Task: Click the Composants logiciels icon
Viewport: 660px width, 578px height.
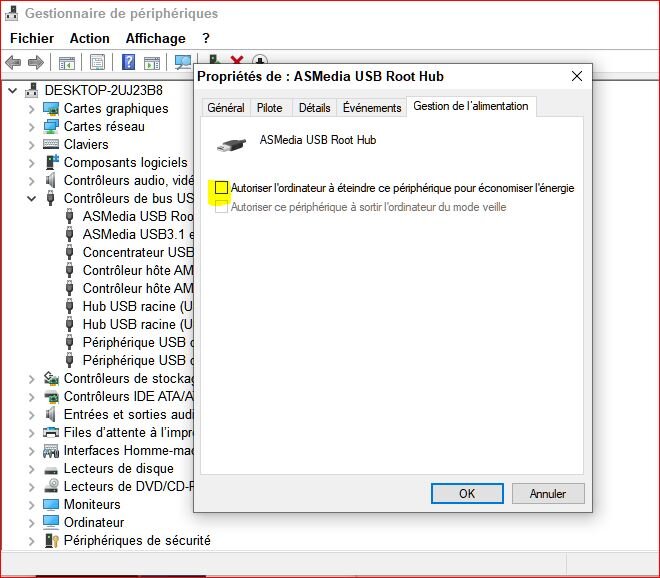Action: (x=52, y=162)
